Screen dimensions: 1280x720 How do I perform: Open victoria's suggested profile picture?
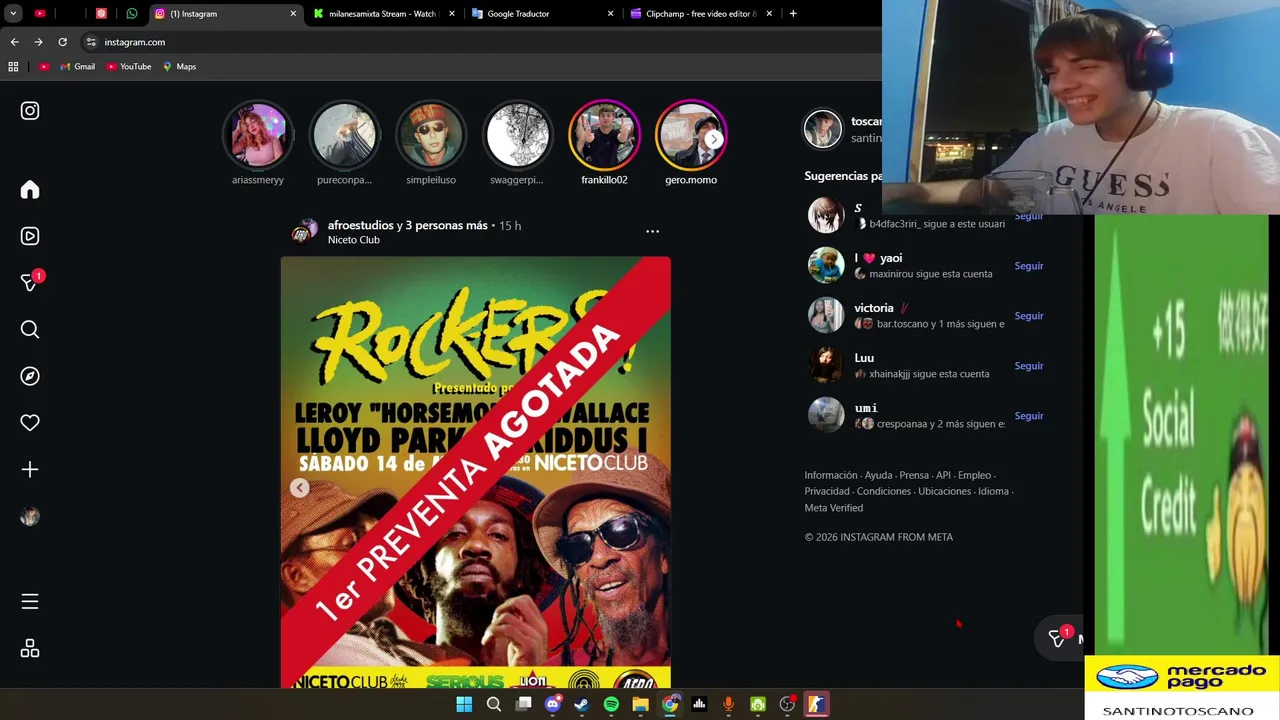(826, 315)
